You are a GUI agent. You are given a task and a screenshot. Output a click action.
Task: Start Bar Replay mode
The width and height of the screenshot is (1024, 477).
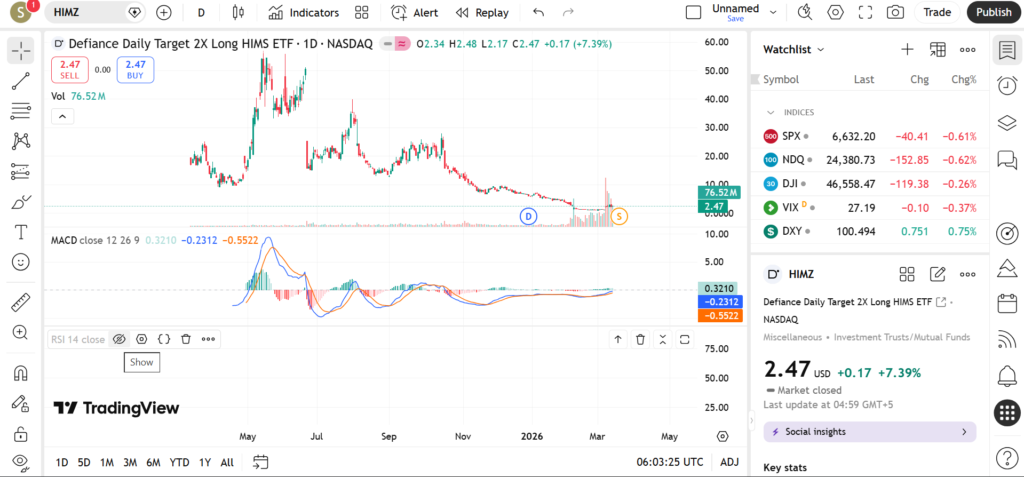click(481, 13)
